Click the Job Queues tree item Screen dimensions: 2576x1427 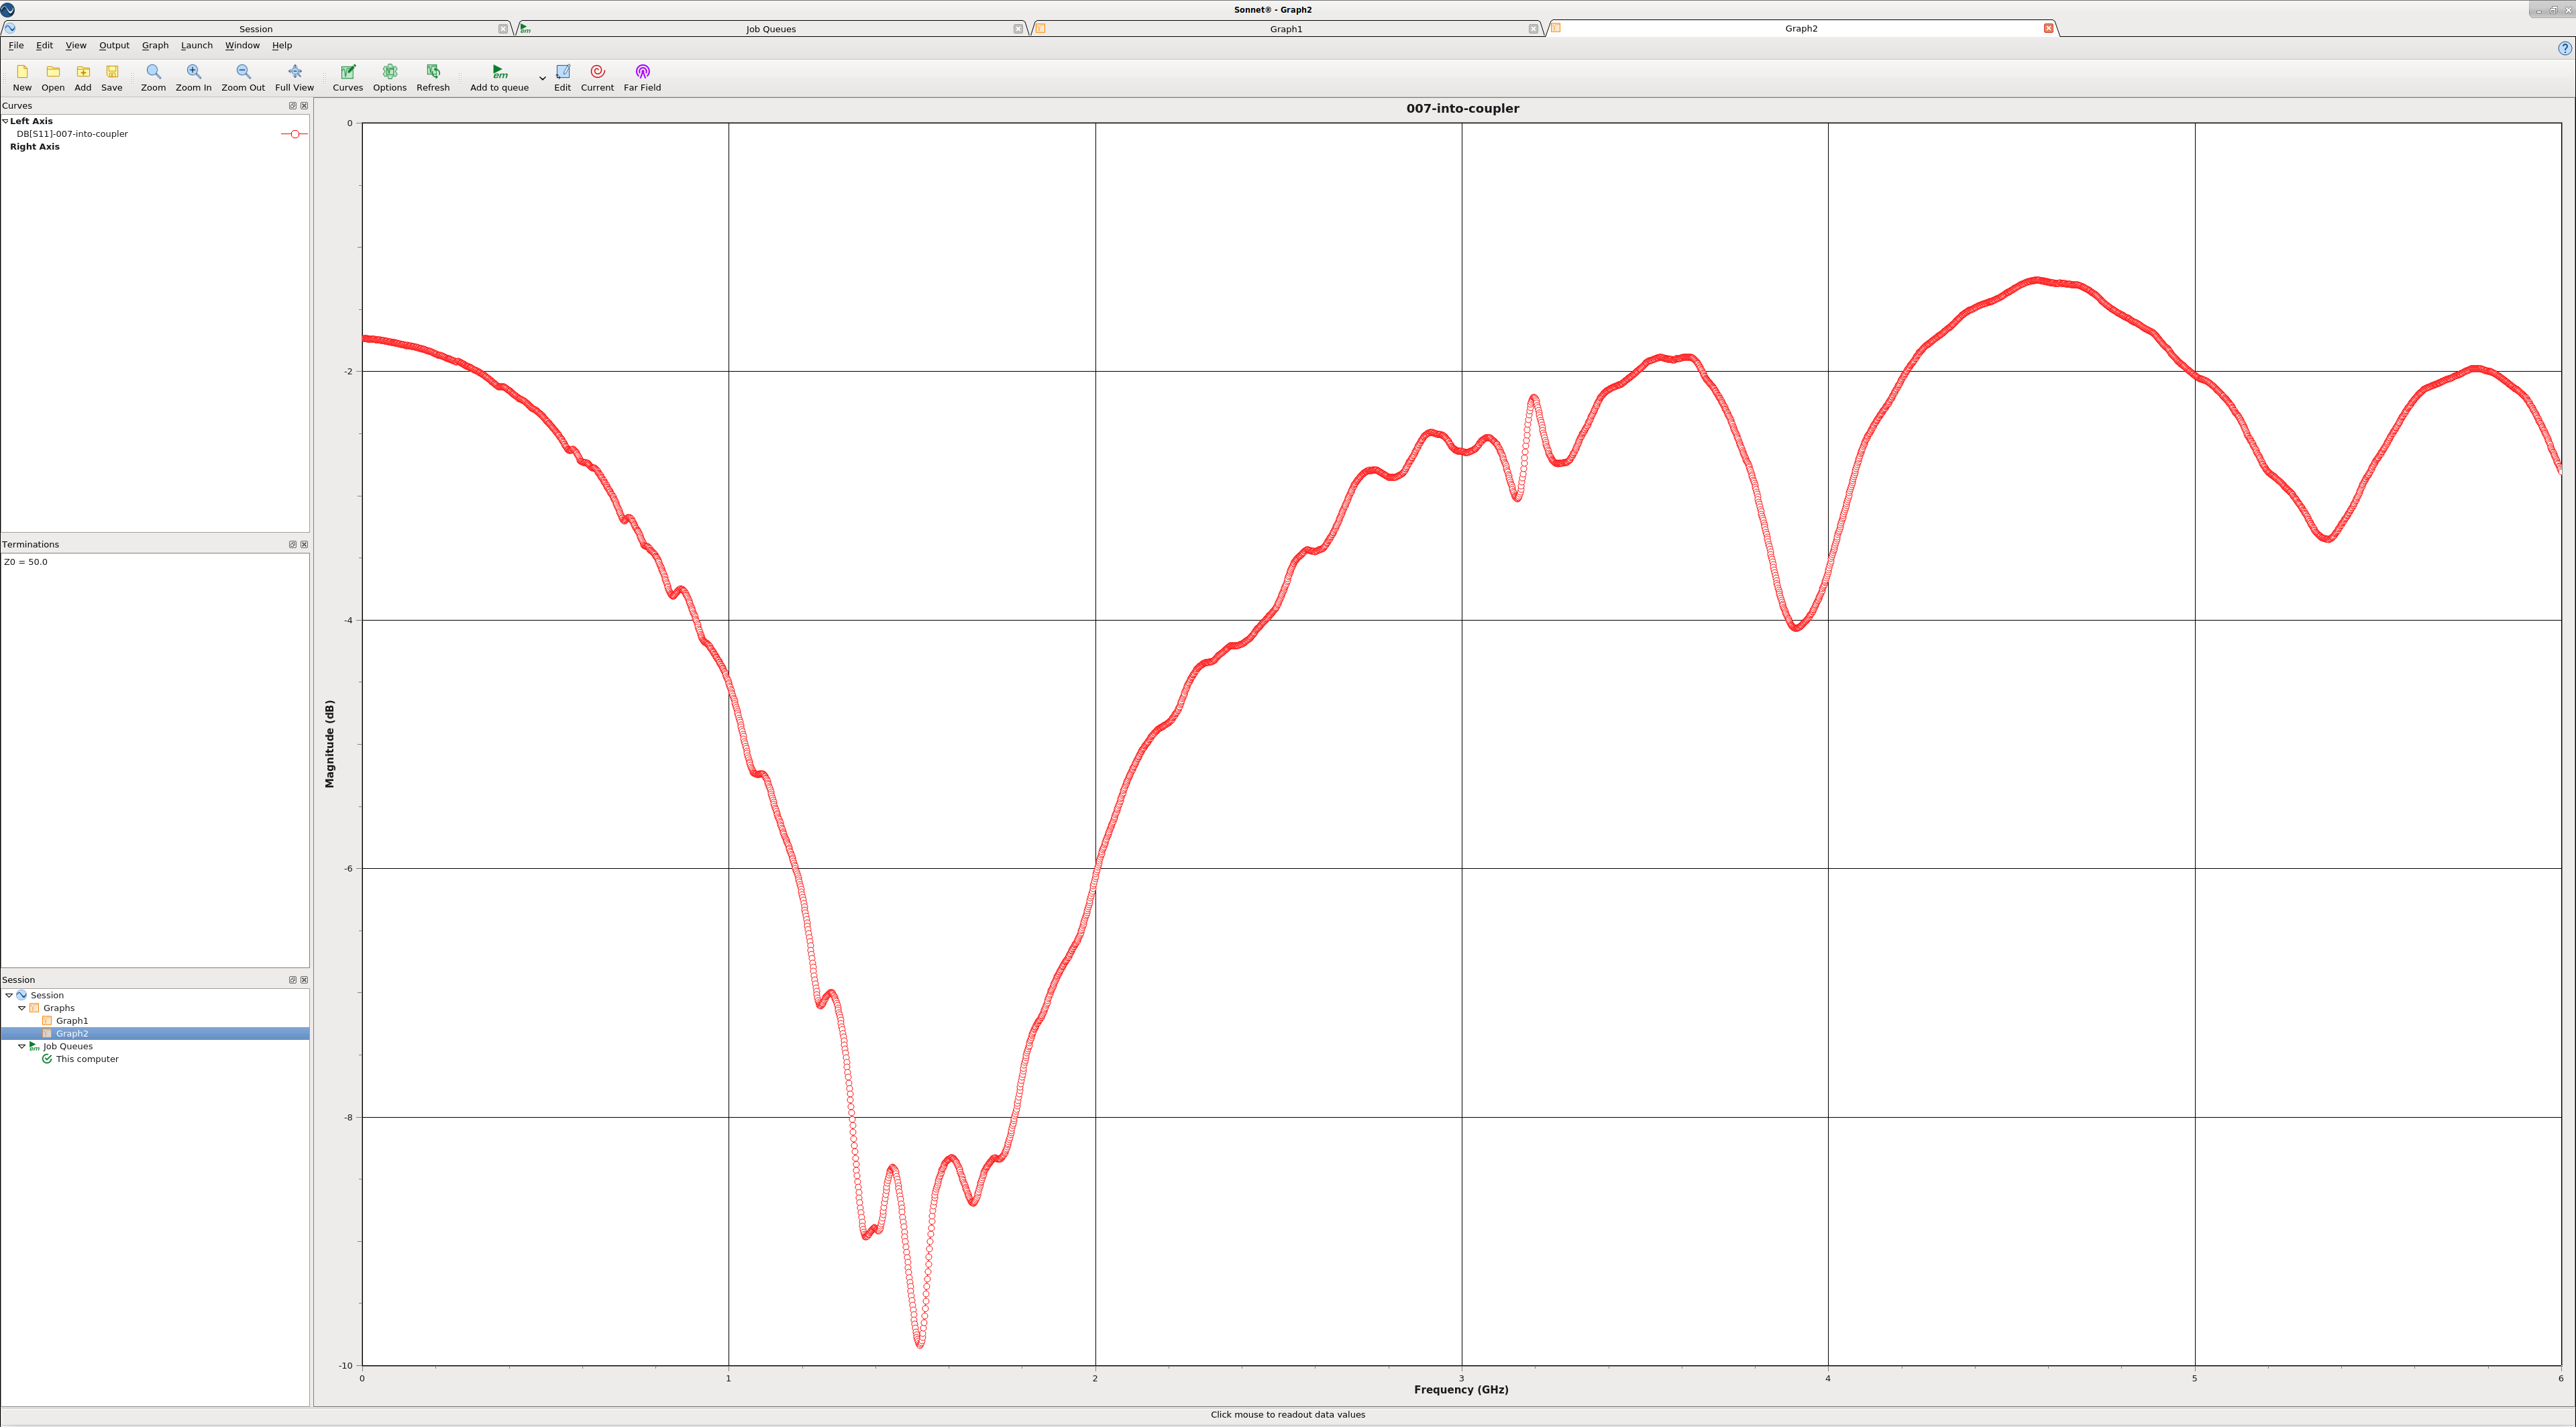coord(68,1046)
